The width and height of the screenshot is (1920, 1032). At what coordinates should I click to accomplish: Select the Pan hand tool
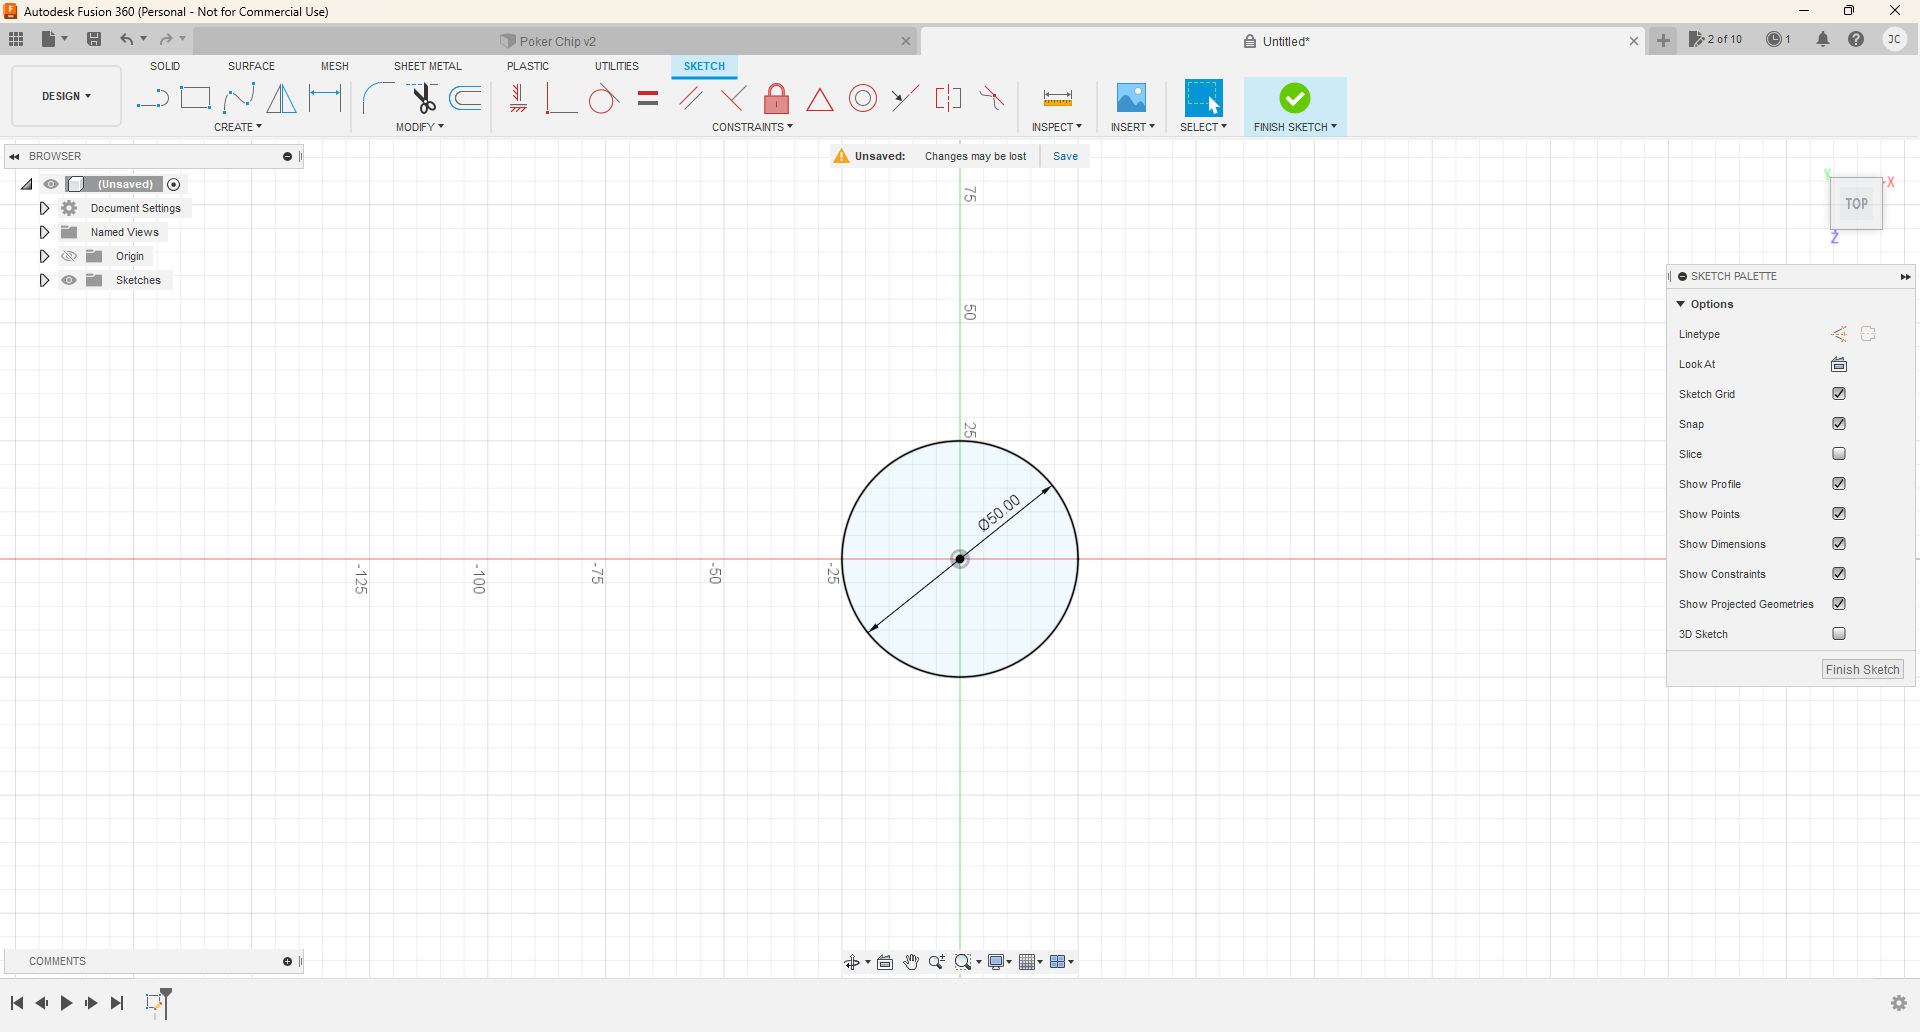911,962
